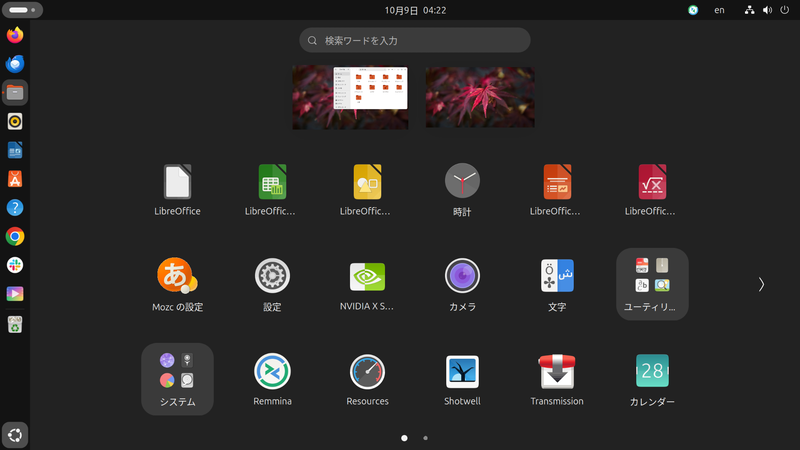
Task: Open the video player dock icon
Action: [x=15, y=294]
